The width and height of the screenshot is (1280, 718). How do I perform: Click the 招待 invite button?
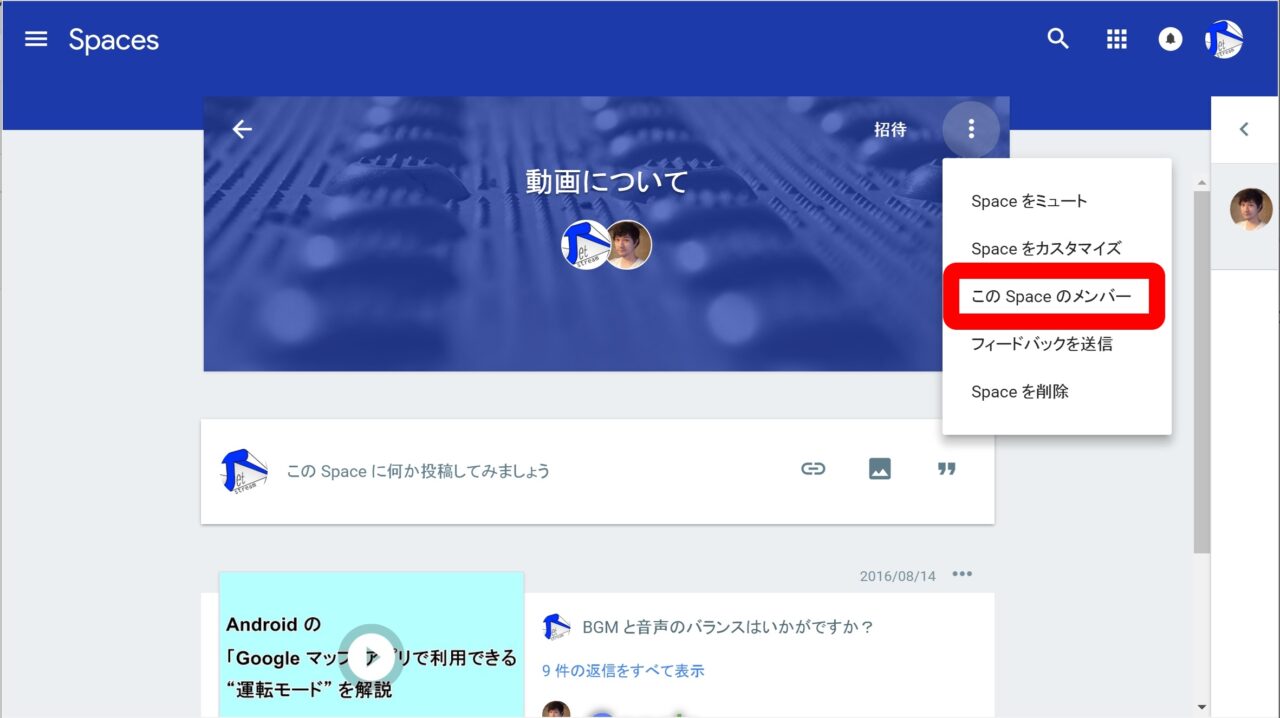click(890, 129)
